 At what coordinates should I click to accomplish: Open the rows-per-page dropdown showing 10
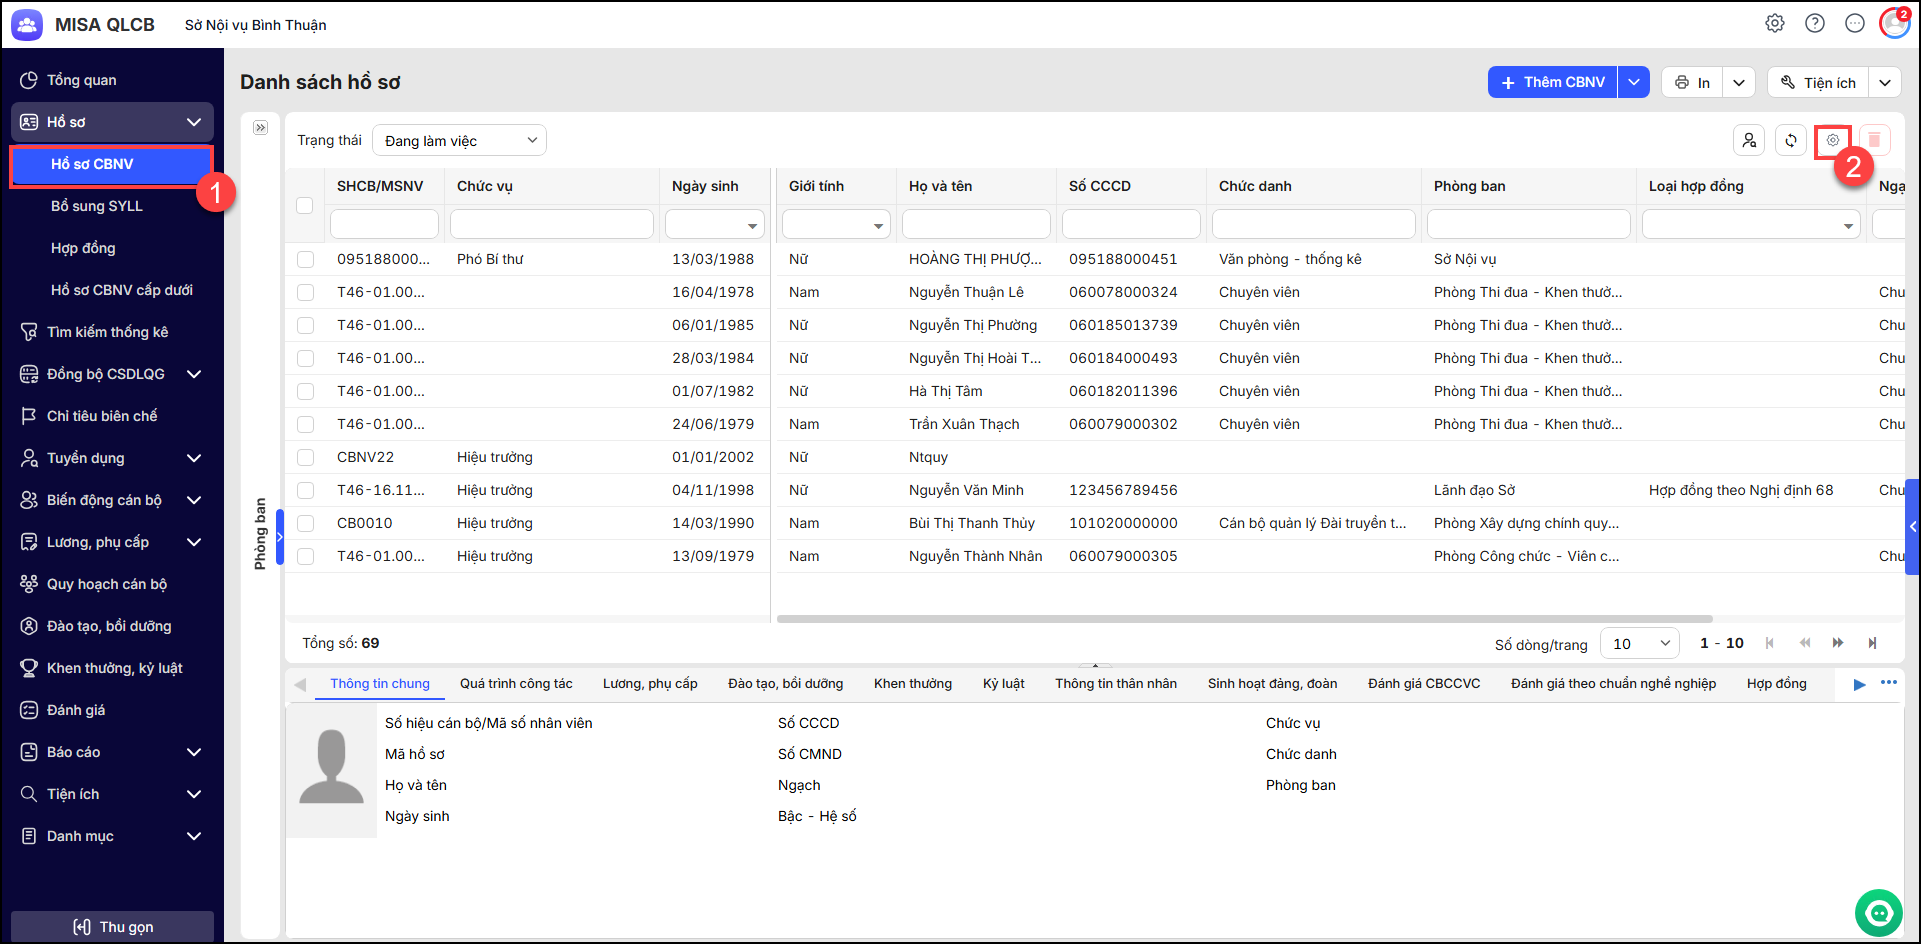pos(1639,643)
